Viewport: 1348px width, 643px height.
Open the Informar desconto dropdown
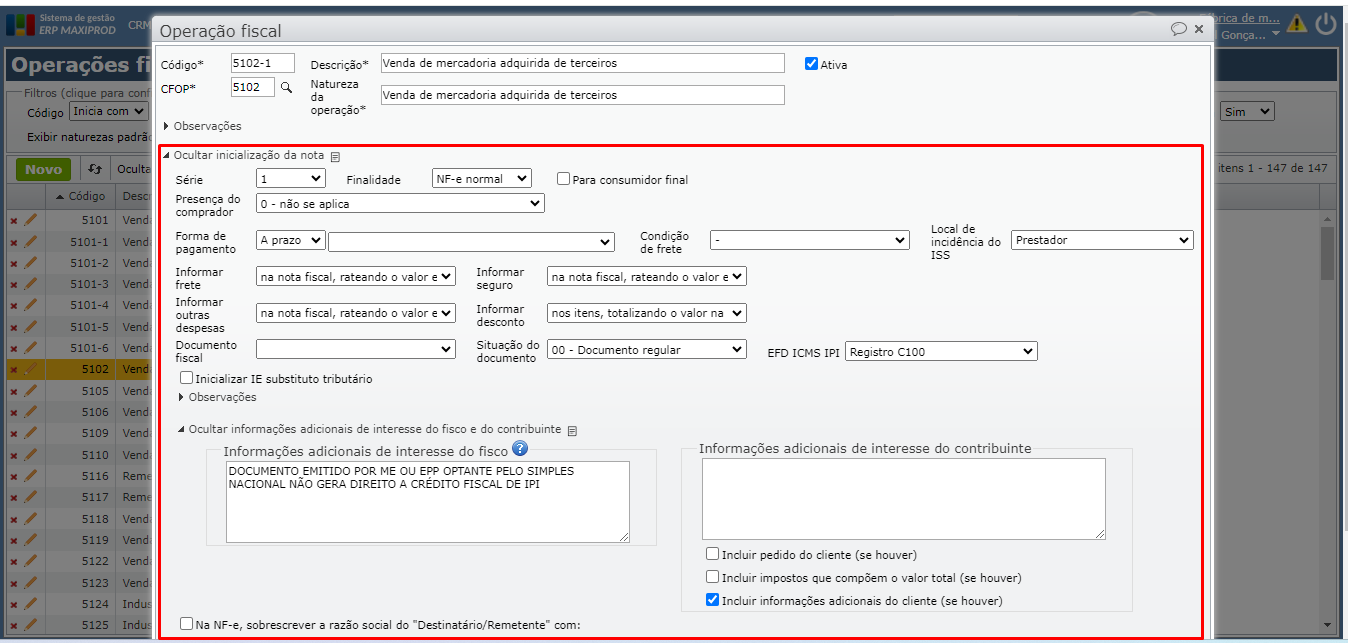click(647, 313)
